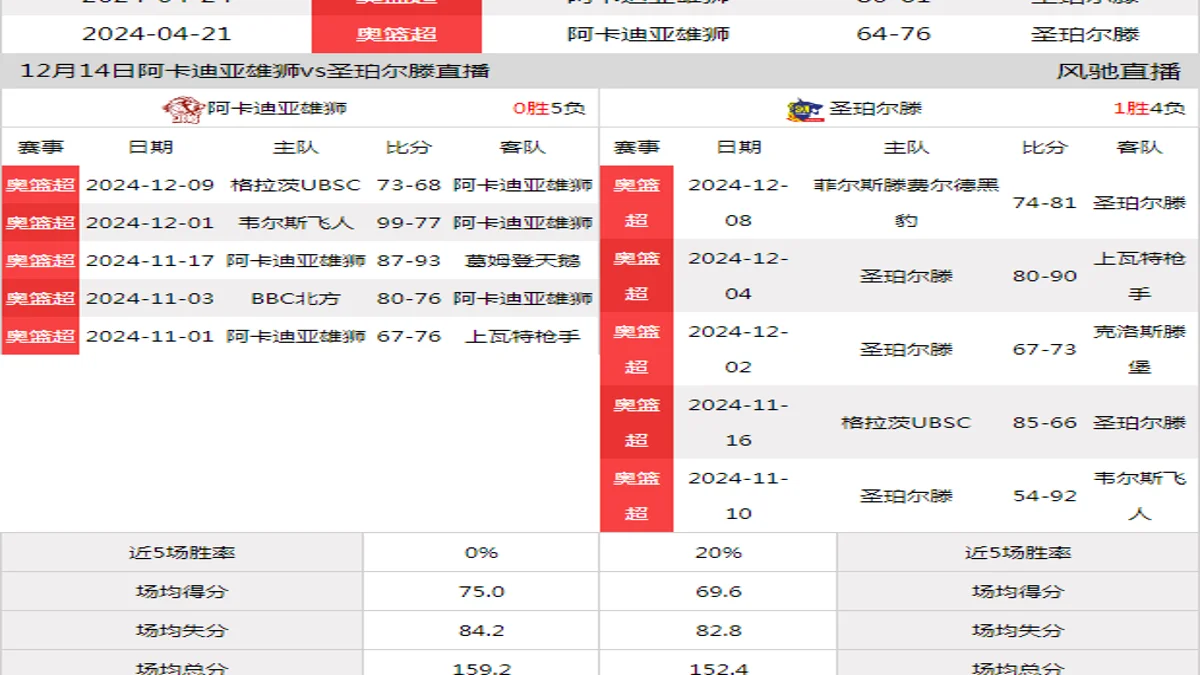This screenshot has height=675, width=1200.
Task: Click score 74-81
Action: coord(1045,202)
